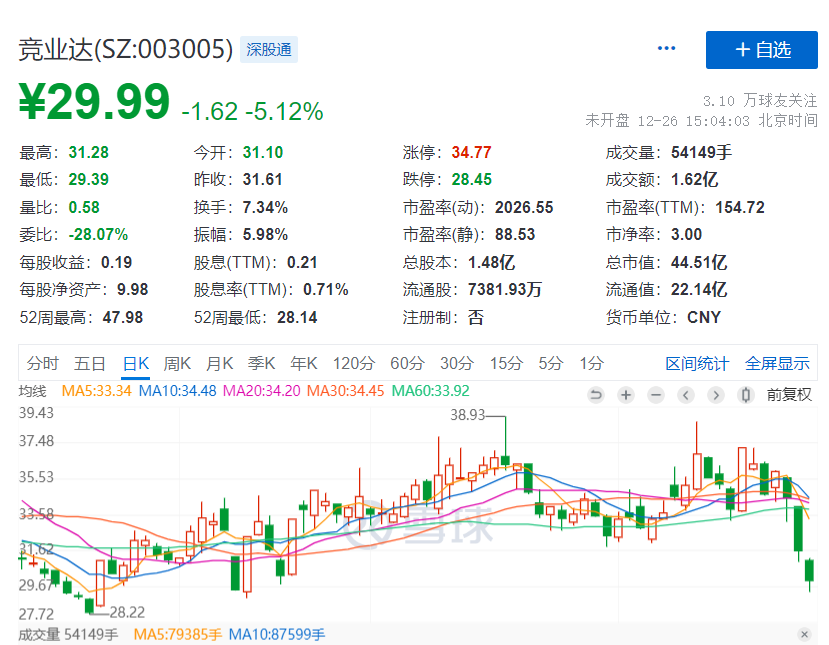Switch to the 120分 chart tab

[353, 363]
